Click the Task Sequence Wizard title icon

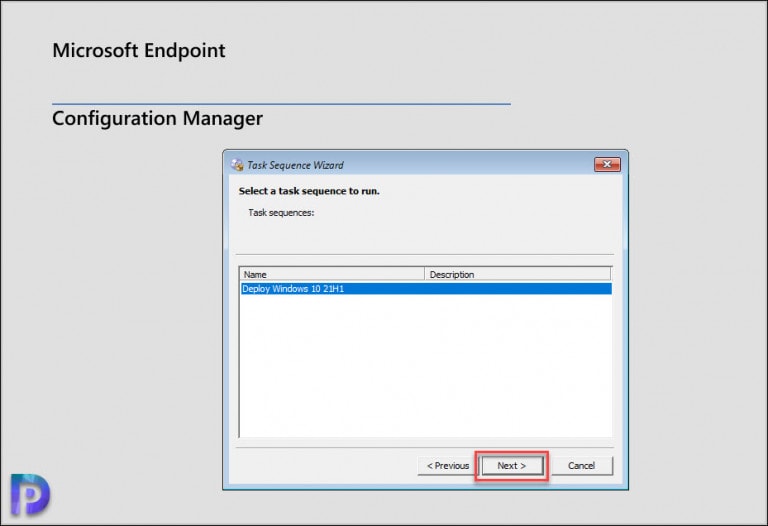coord(237,165)
